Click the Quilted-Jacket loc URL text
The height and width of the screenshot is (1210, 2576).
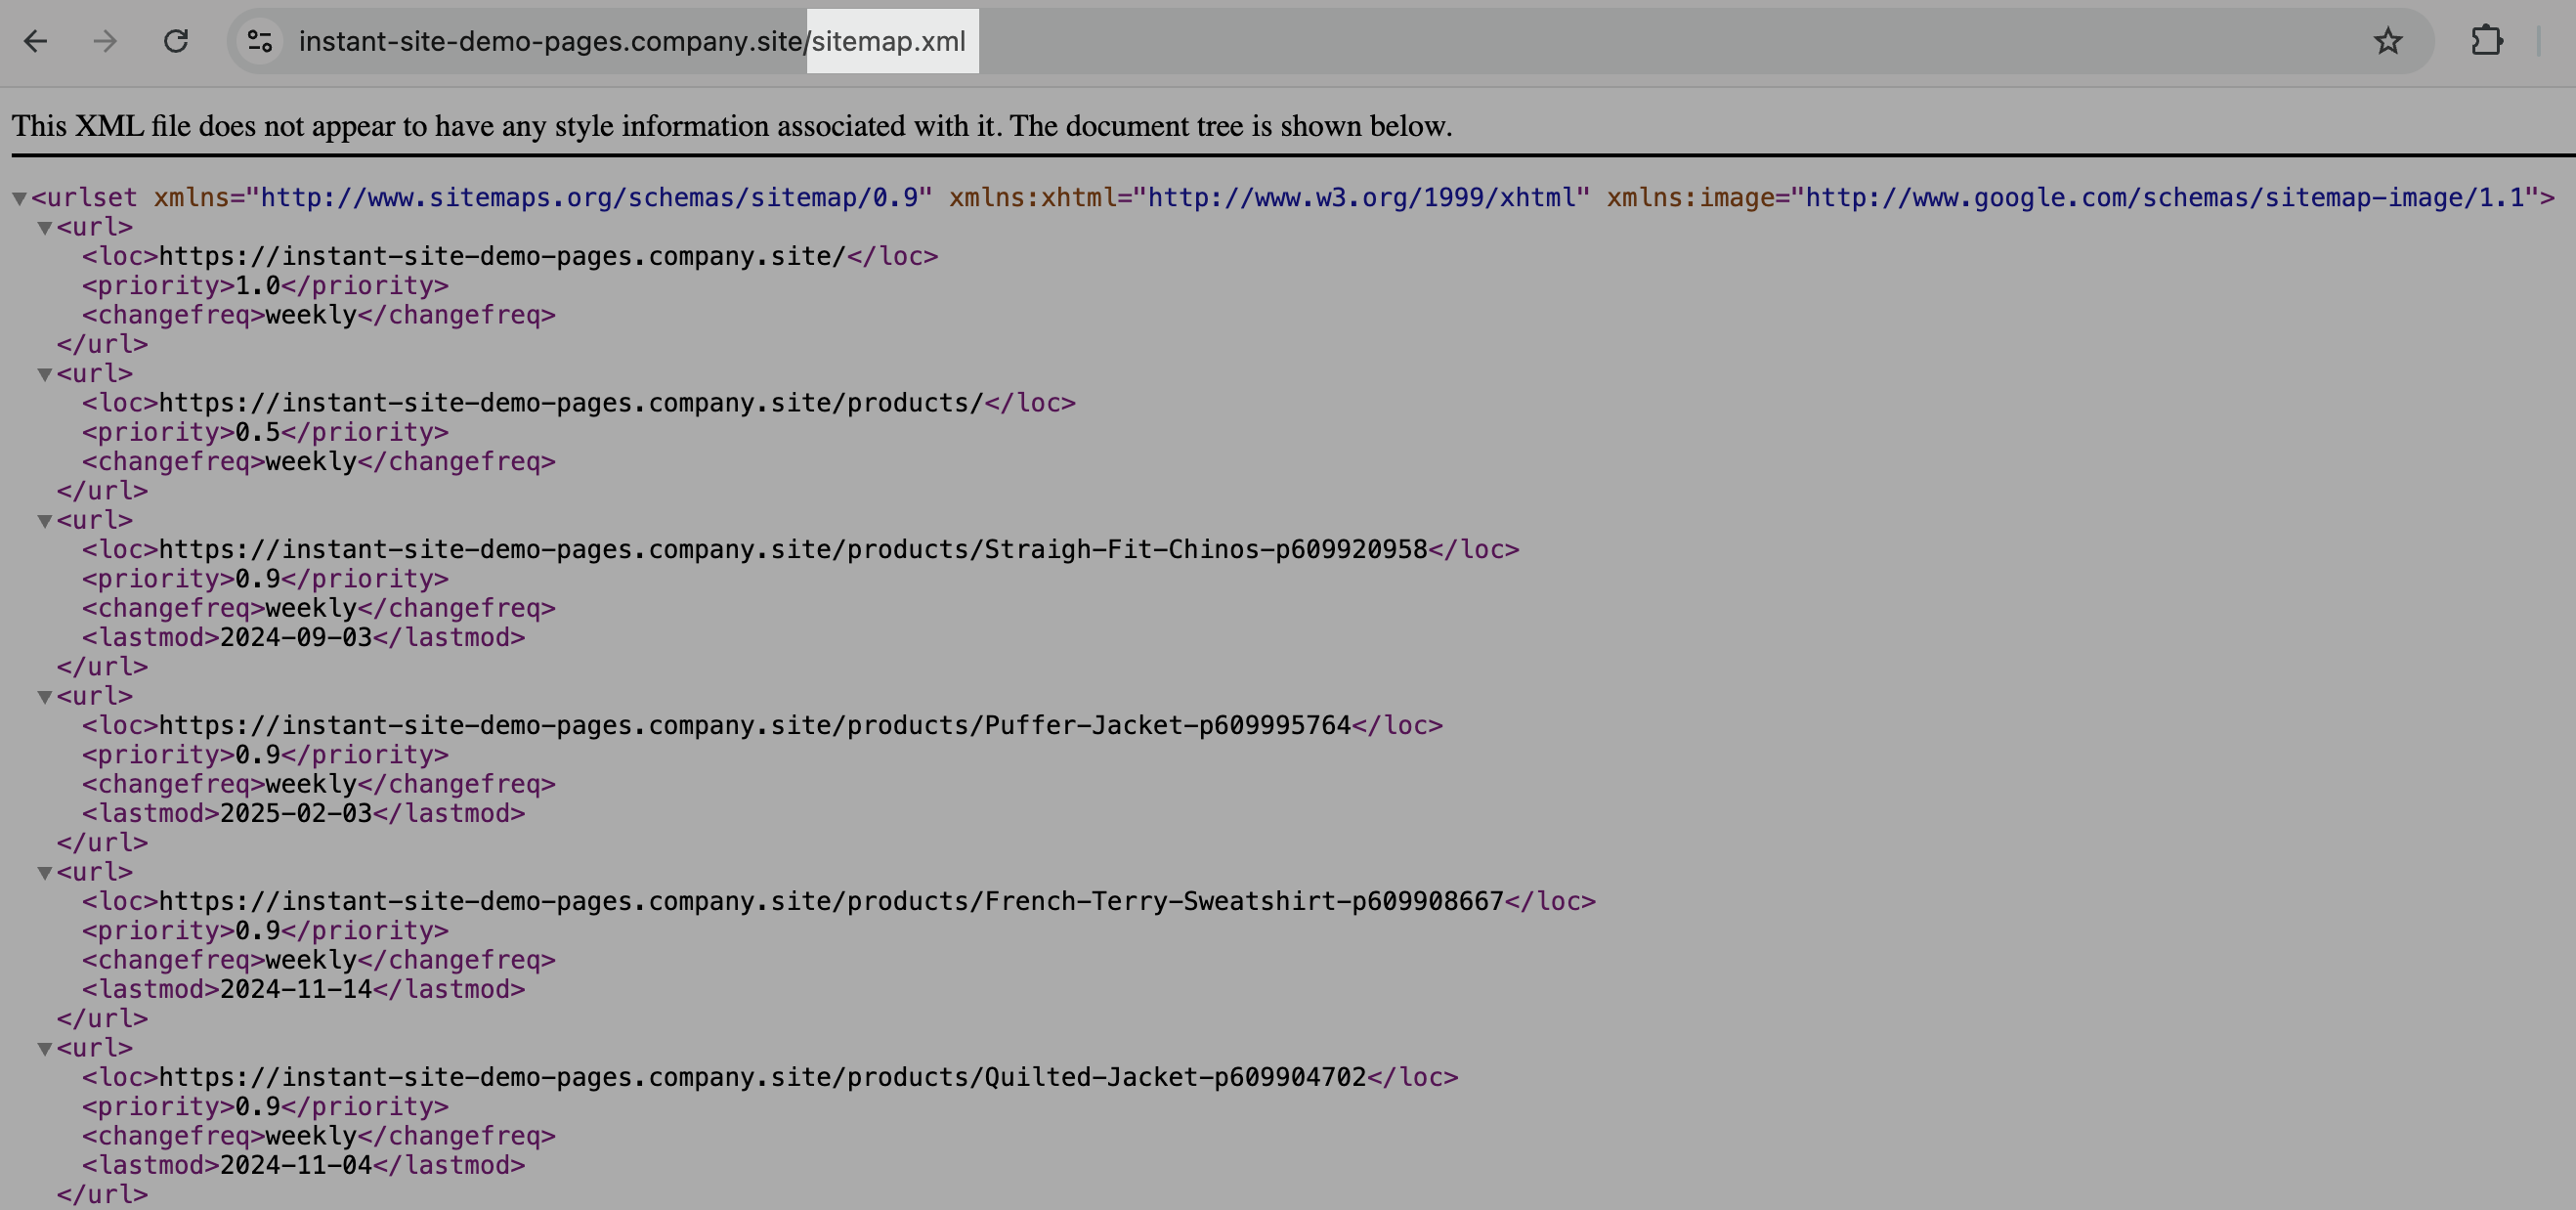point(762,1077)
